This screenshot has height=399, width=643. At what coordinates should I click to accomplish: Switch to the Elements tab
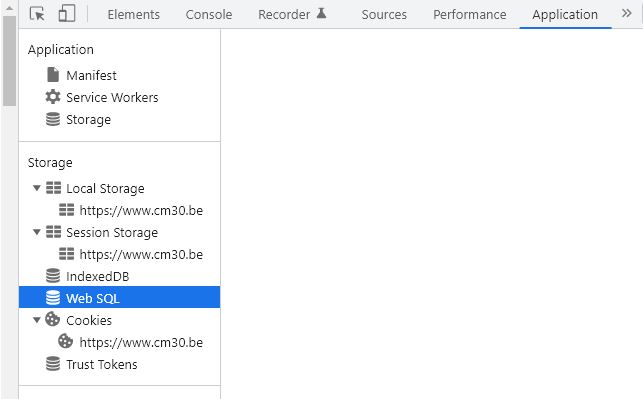134,14
